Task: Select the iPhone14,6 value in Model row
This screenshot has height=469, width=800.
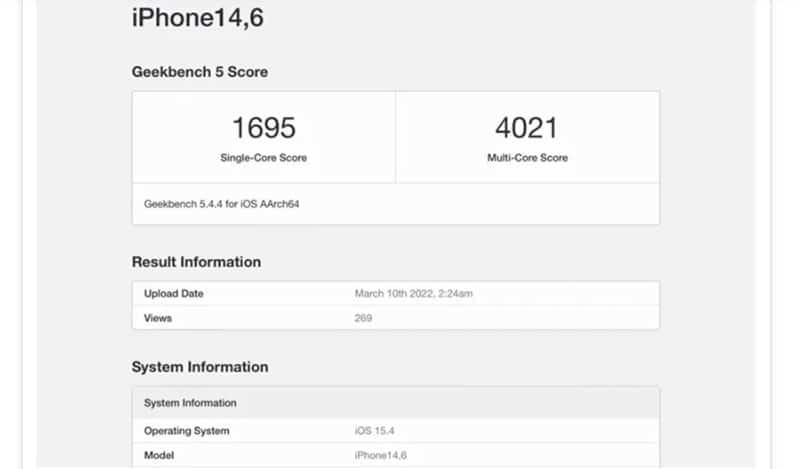Action: [380, 455]
